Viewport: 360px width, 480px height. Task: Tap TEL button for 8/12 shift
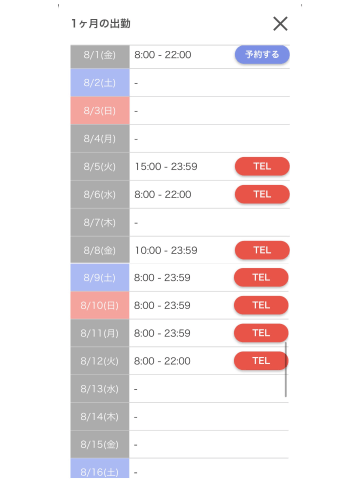(261, 361)
